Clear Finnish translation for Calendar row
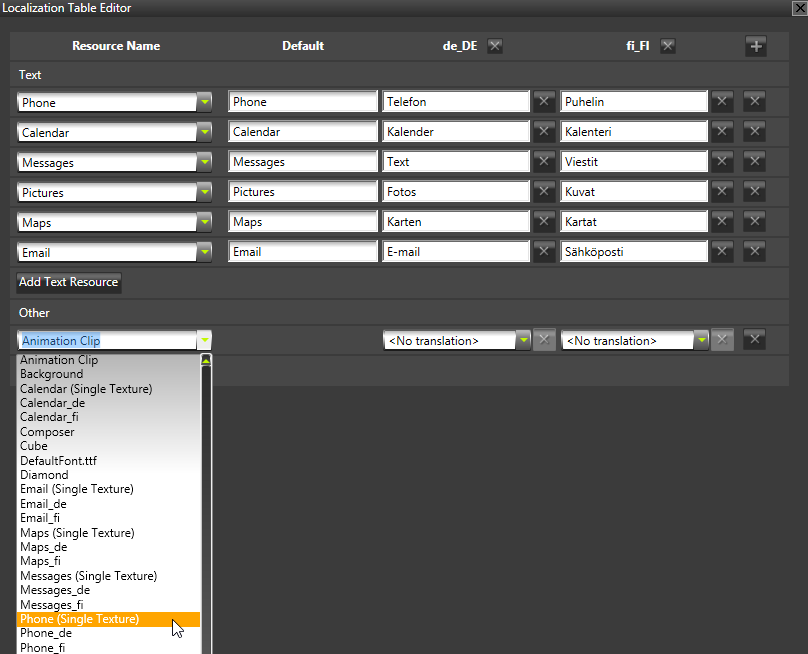 tap(723, 132)
